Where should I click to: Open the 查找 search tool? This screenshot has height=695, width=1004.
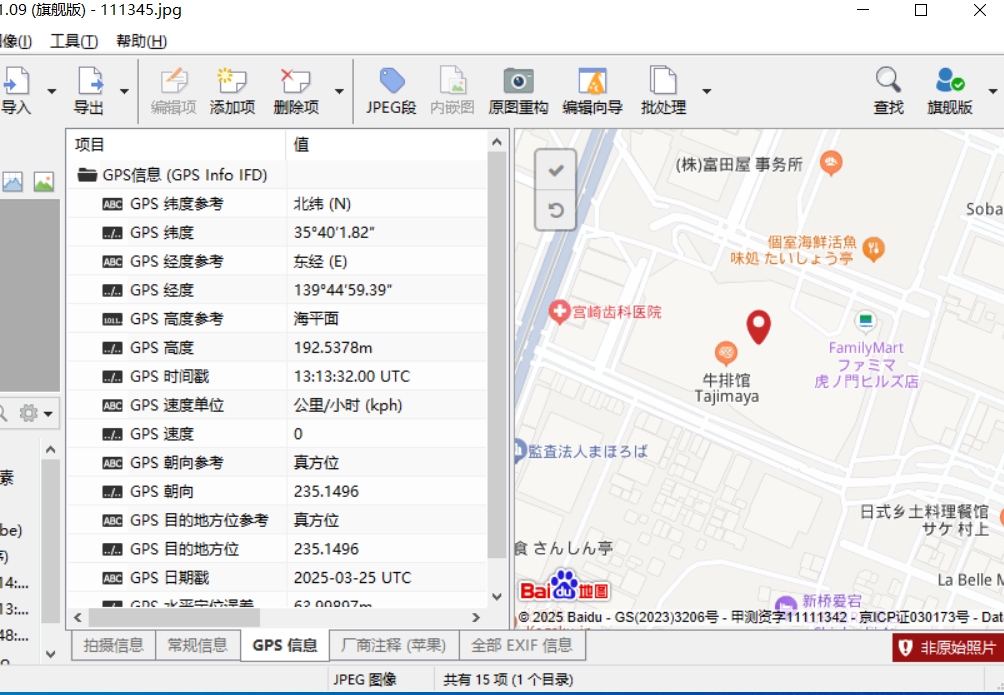click(888, 82)
